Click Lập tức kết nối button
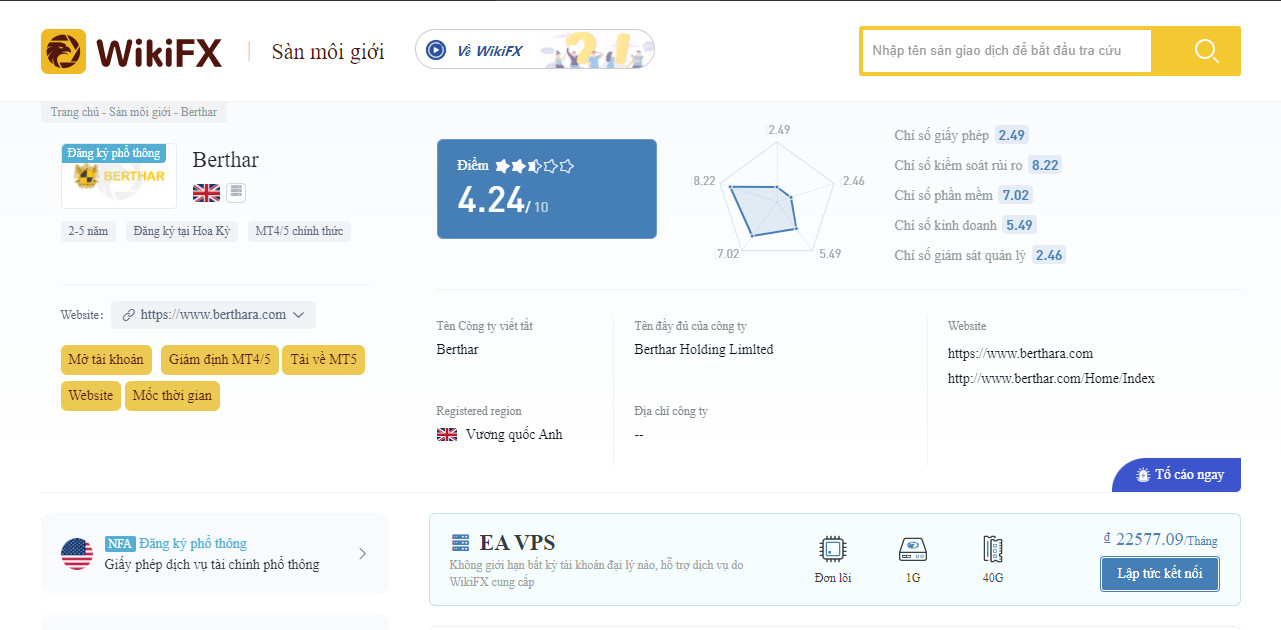This screenshot has height=630, width=1281. (x=1160, y=574)
